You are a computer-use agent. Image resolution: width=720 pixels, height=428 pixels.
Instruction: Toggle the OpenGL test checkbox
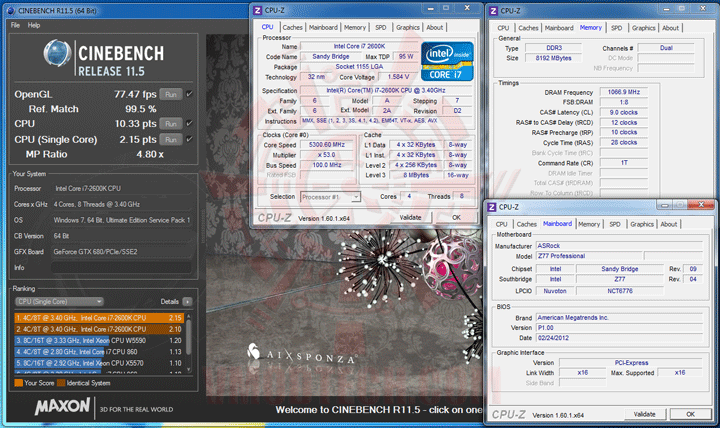189,94
